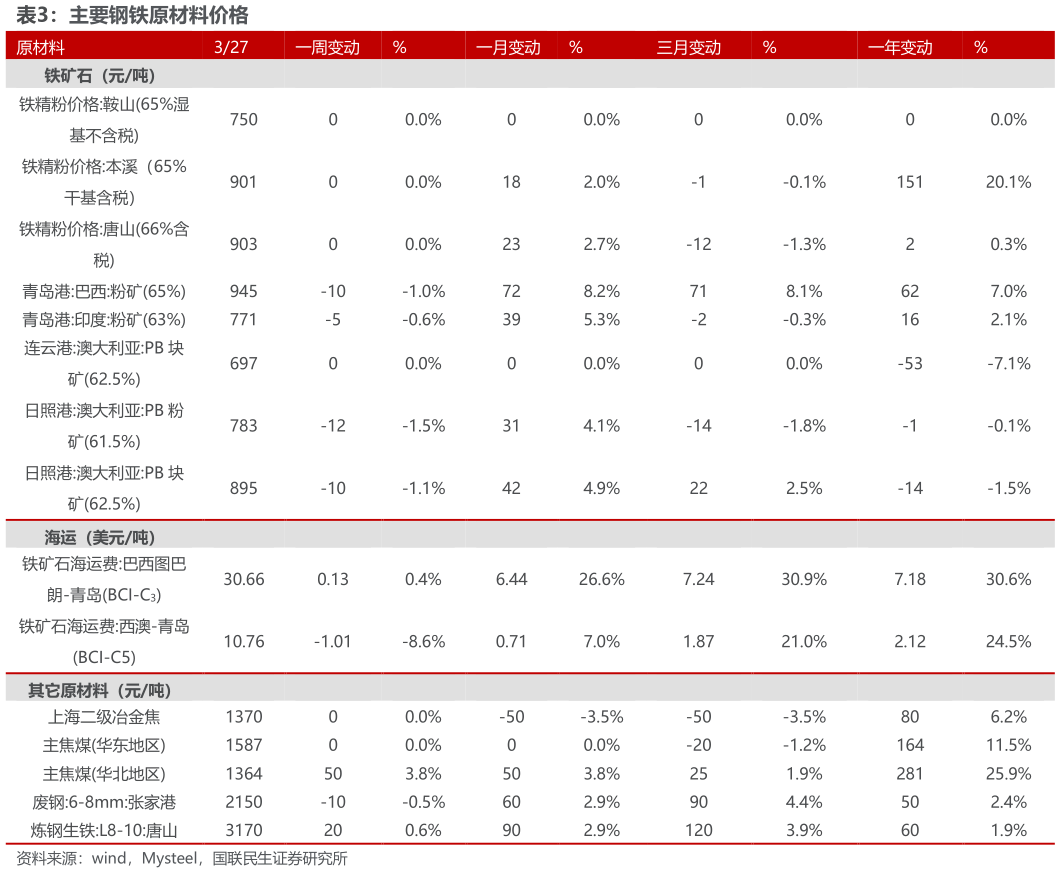
Task: Click the 一年变动 column header
Action: click(x=900, y=47)
